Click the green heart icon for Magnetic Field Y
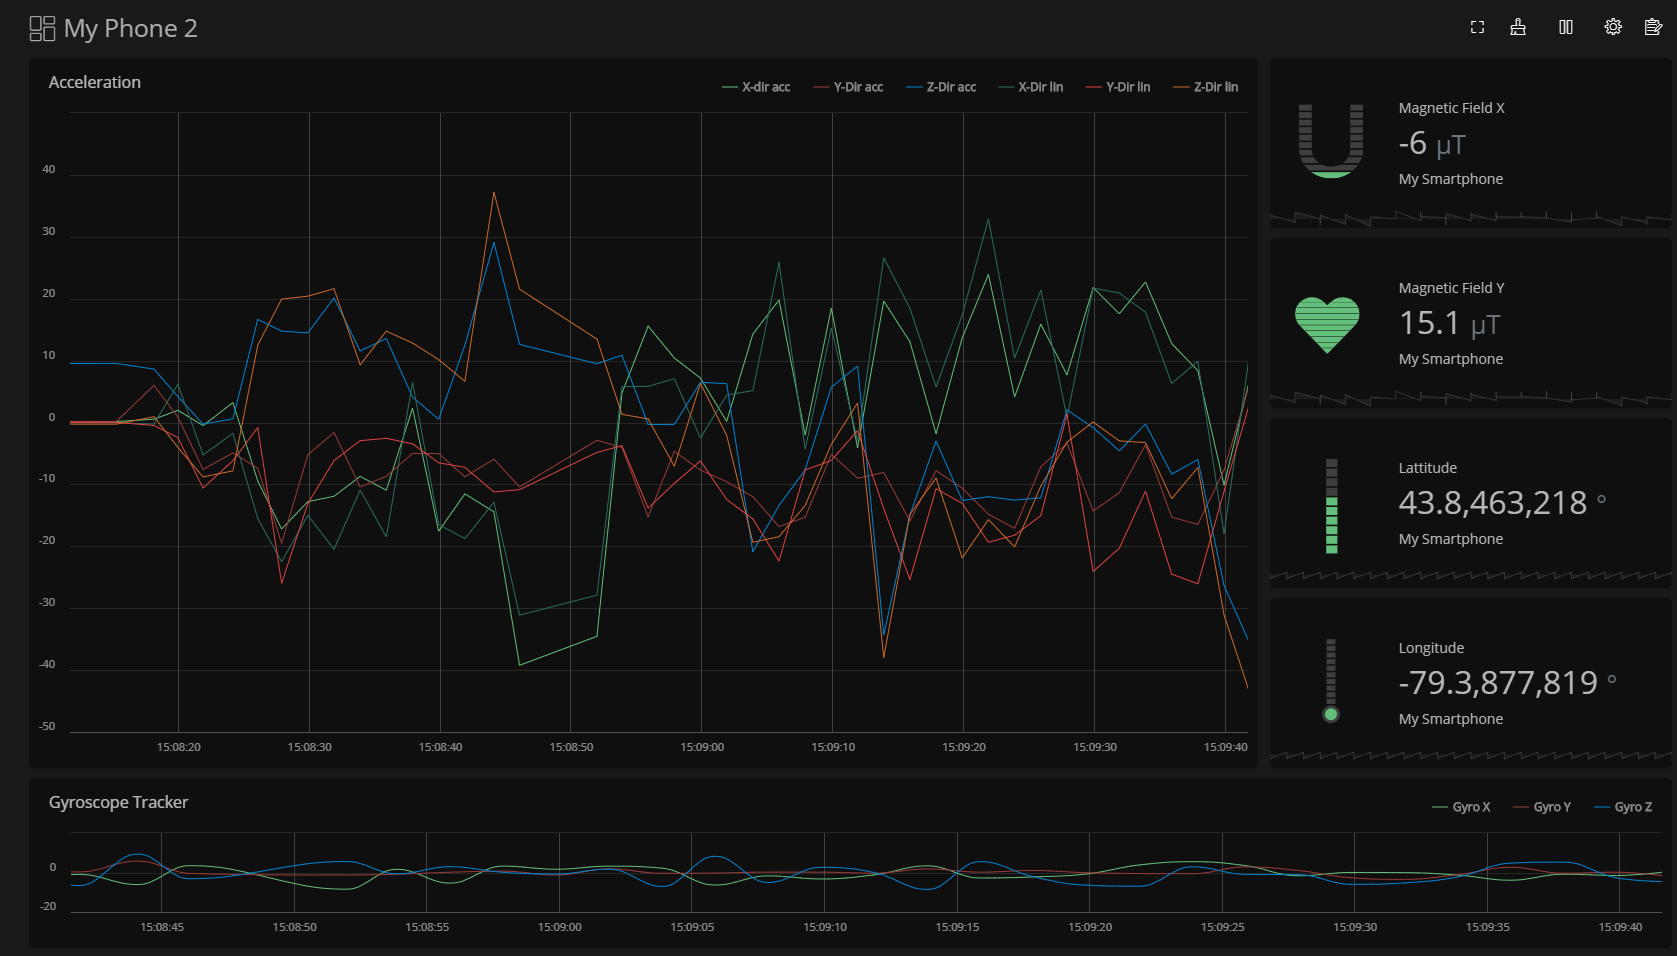 coord(1327,324)
